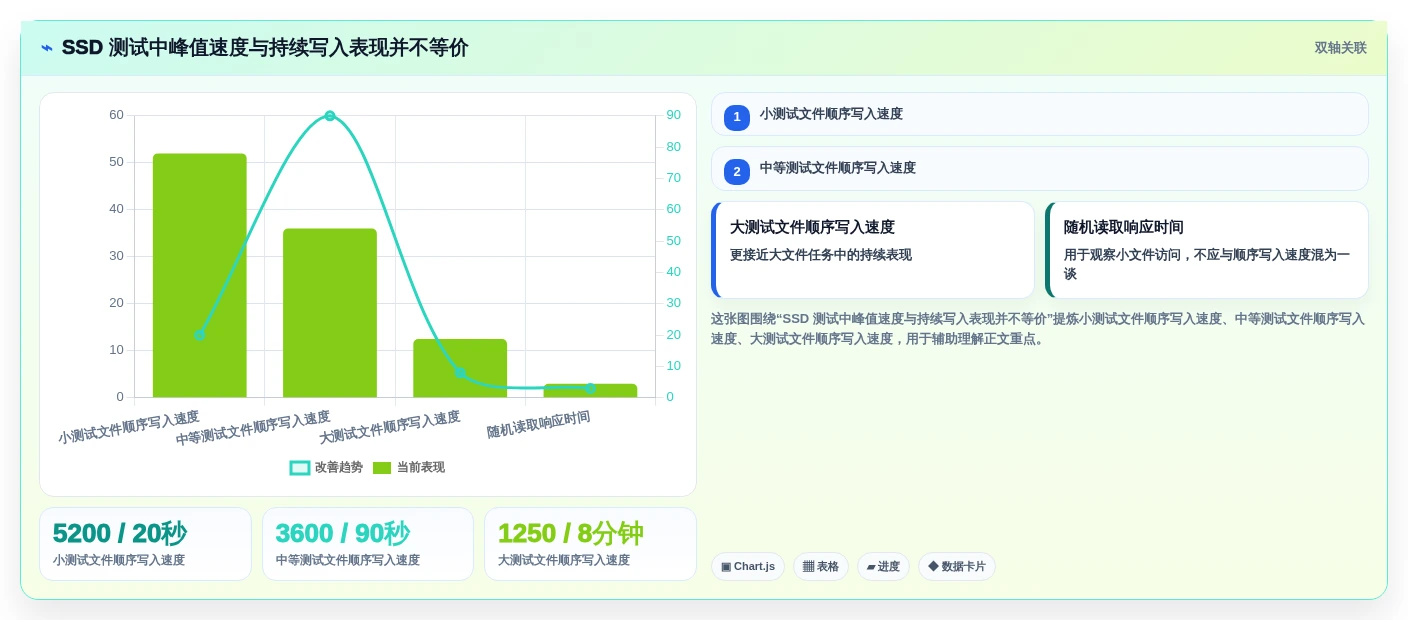Image resolution: width=1408 pixels, height=620 pixels.
Task: Open list item 小测试文件顺序写入速度
Action: 1040,114
